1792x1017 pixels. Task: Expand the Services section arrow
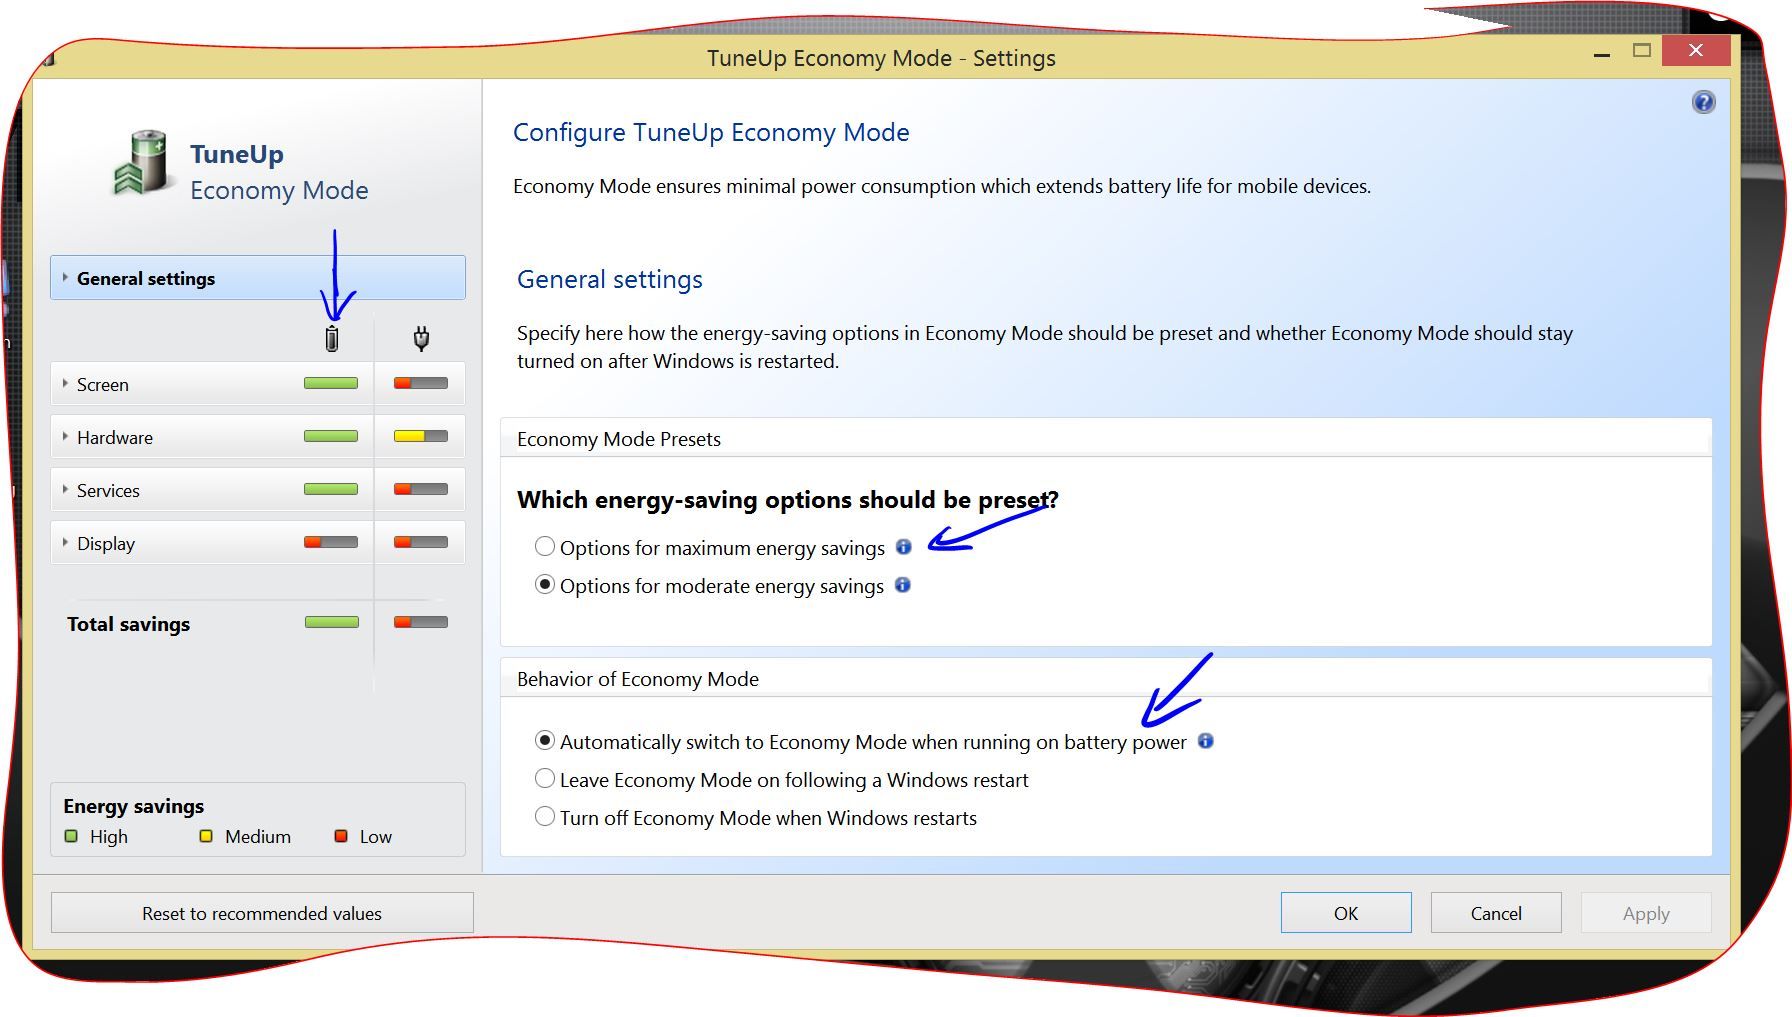pos(65,489)
